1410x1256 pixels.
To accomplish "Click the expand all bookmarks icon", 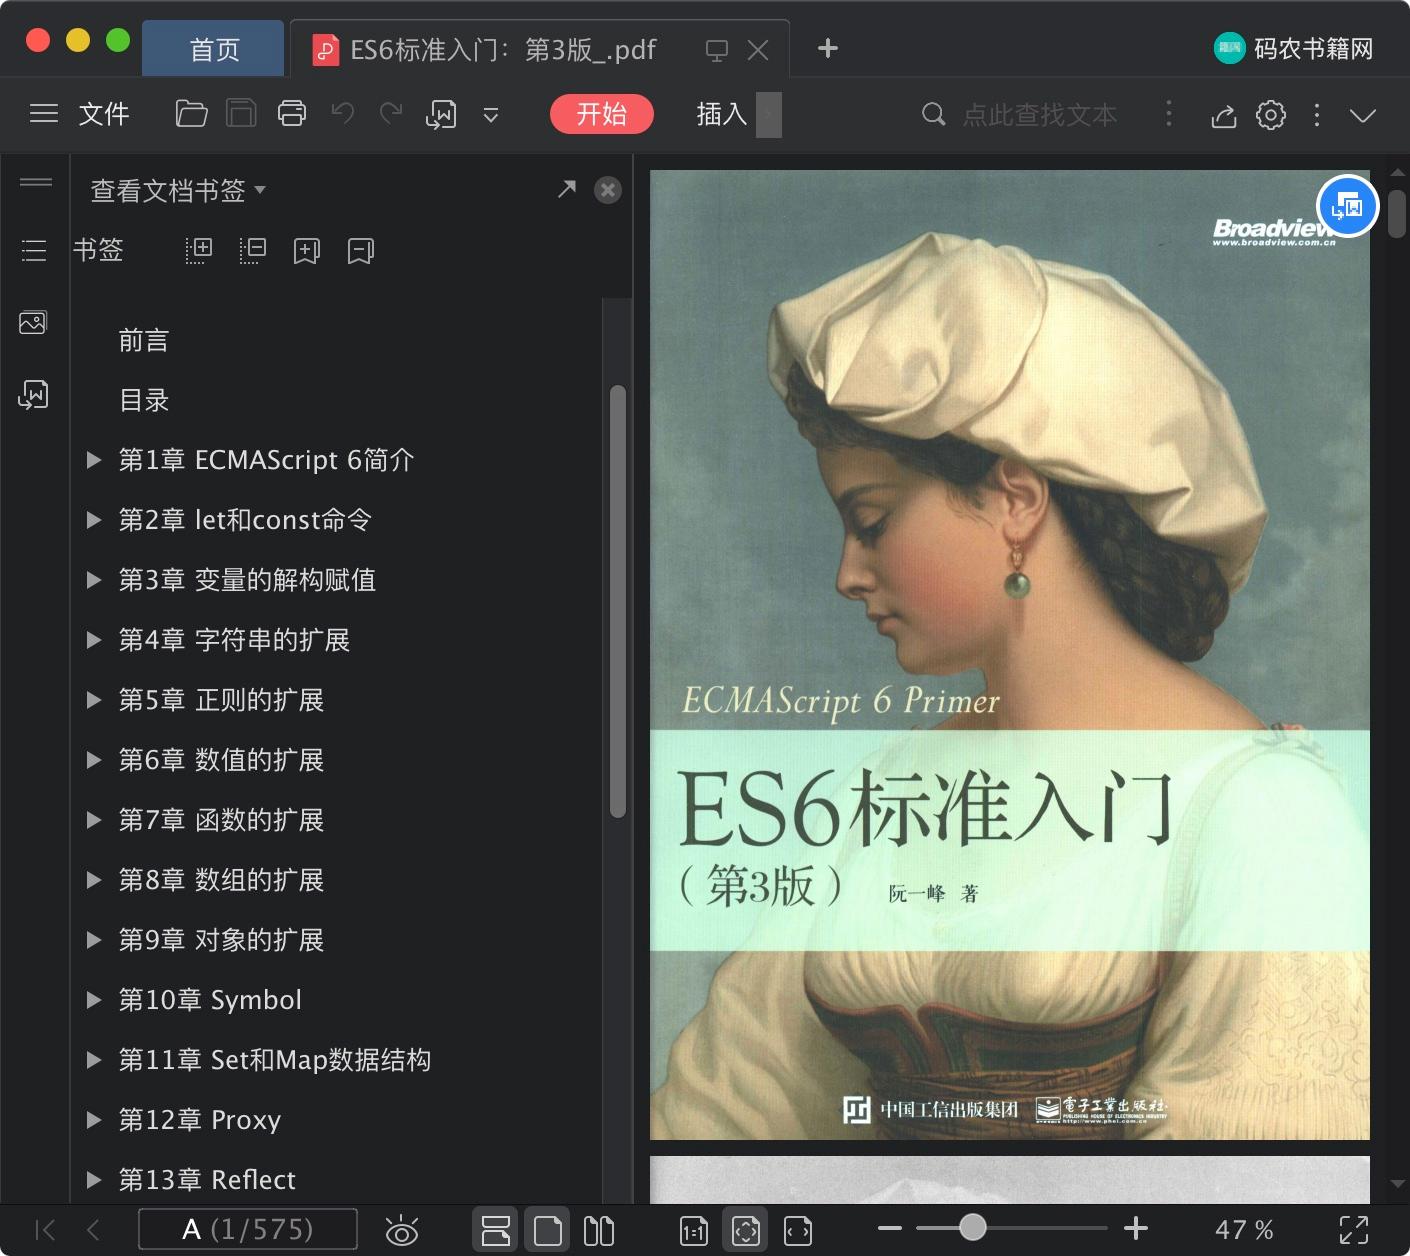I will [x=199, y=250].
